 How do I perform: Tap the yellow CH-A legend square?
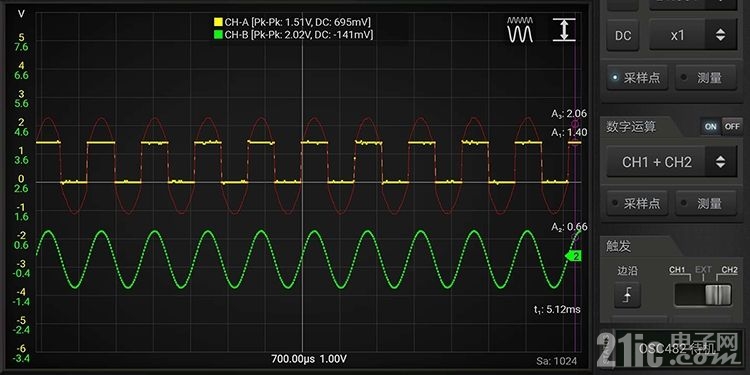click(218, 22)
